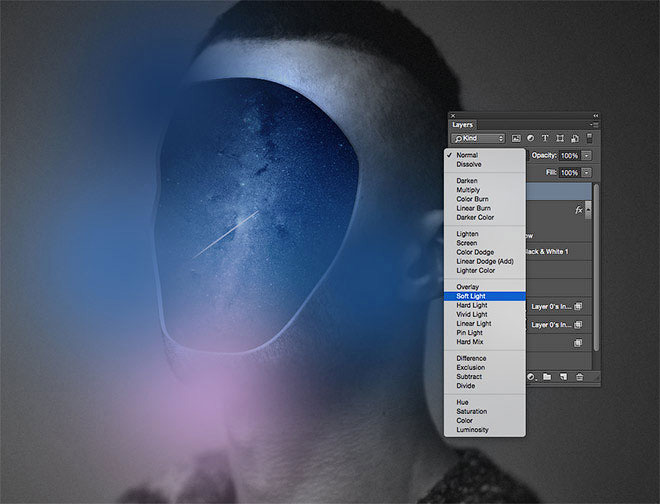This screenshot has height=504, width=660.
Task: Choose Luminosity blend mode
Action: coord(485,430)
